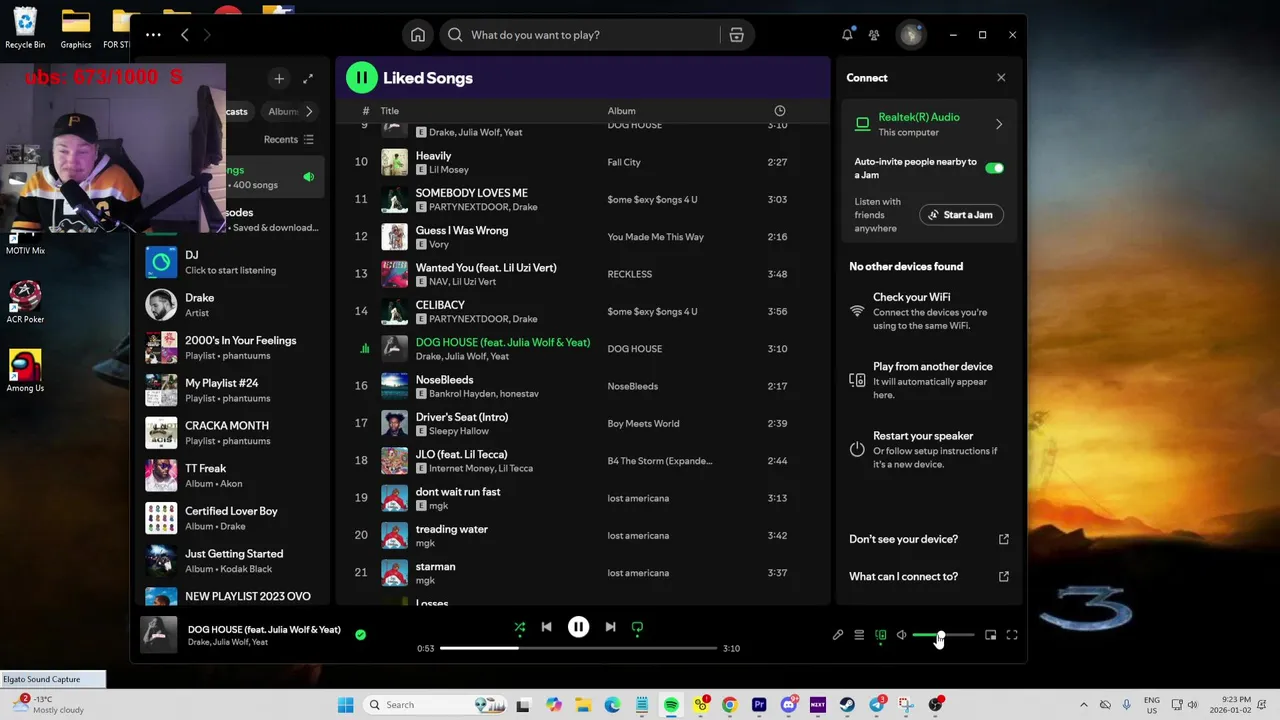This screenshot has width=1280, height=720.
Task: Expand Realtek(R) Audio device details
Action: [x=998, y=124]
